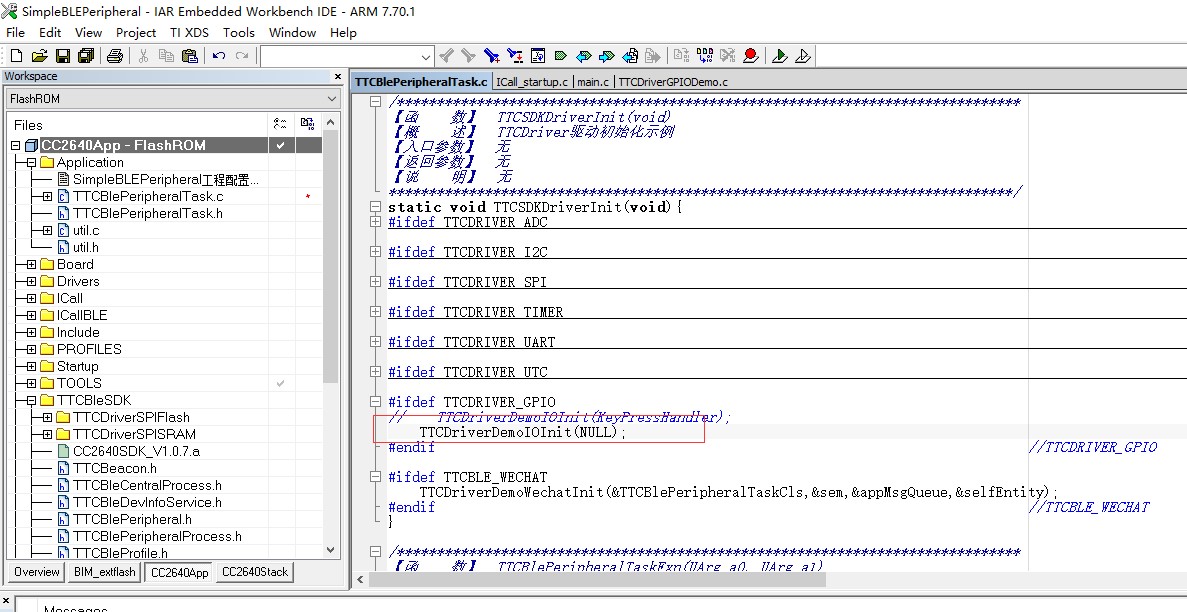Click the Compile toolbar icon
1187x612 pixels.
681,56
